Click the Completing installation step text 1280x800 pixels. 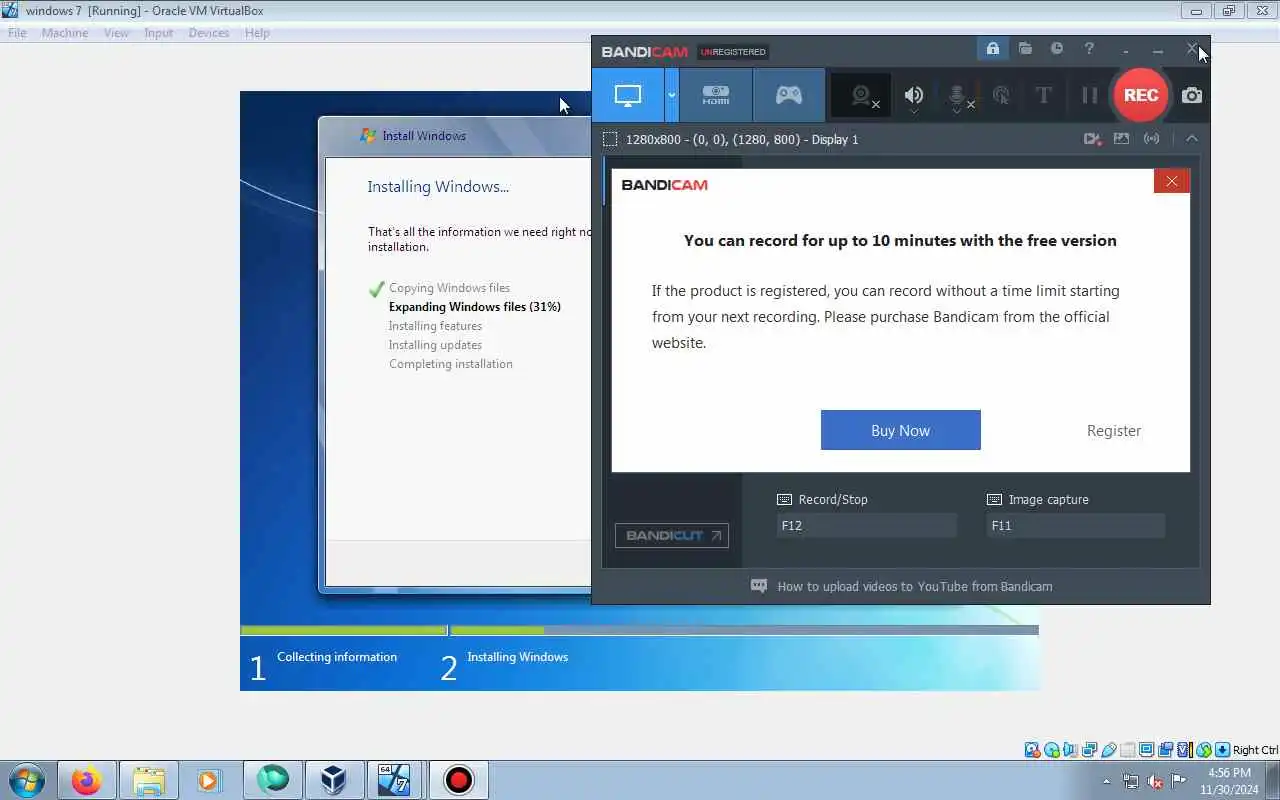coord(450,364)
